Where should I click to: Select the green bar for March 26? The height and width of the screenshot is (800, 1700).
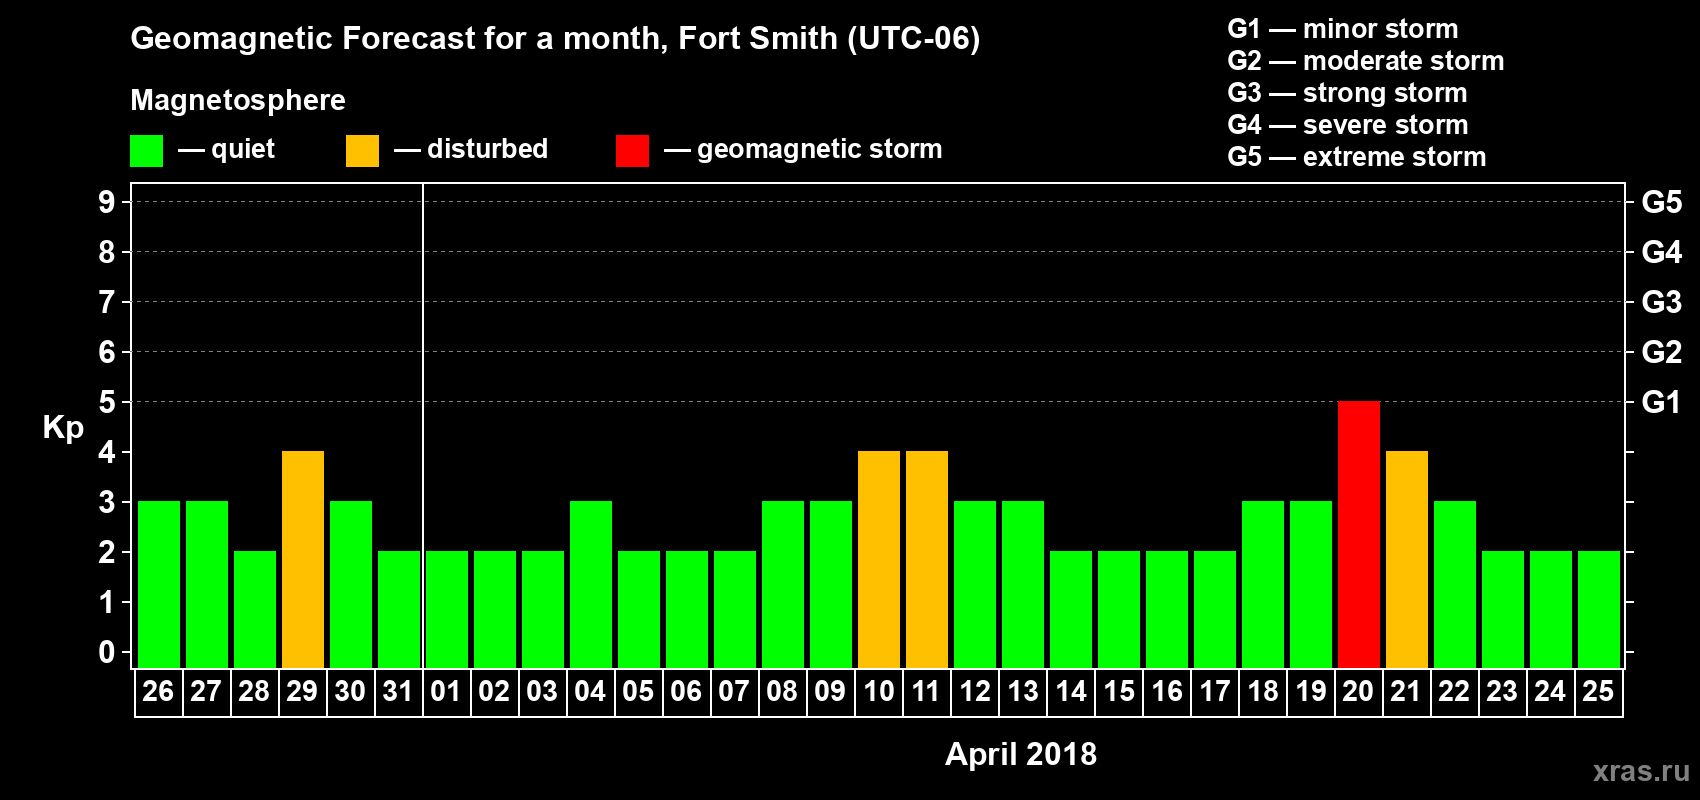point(159,585)
